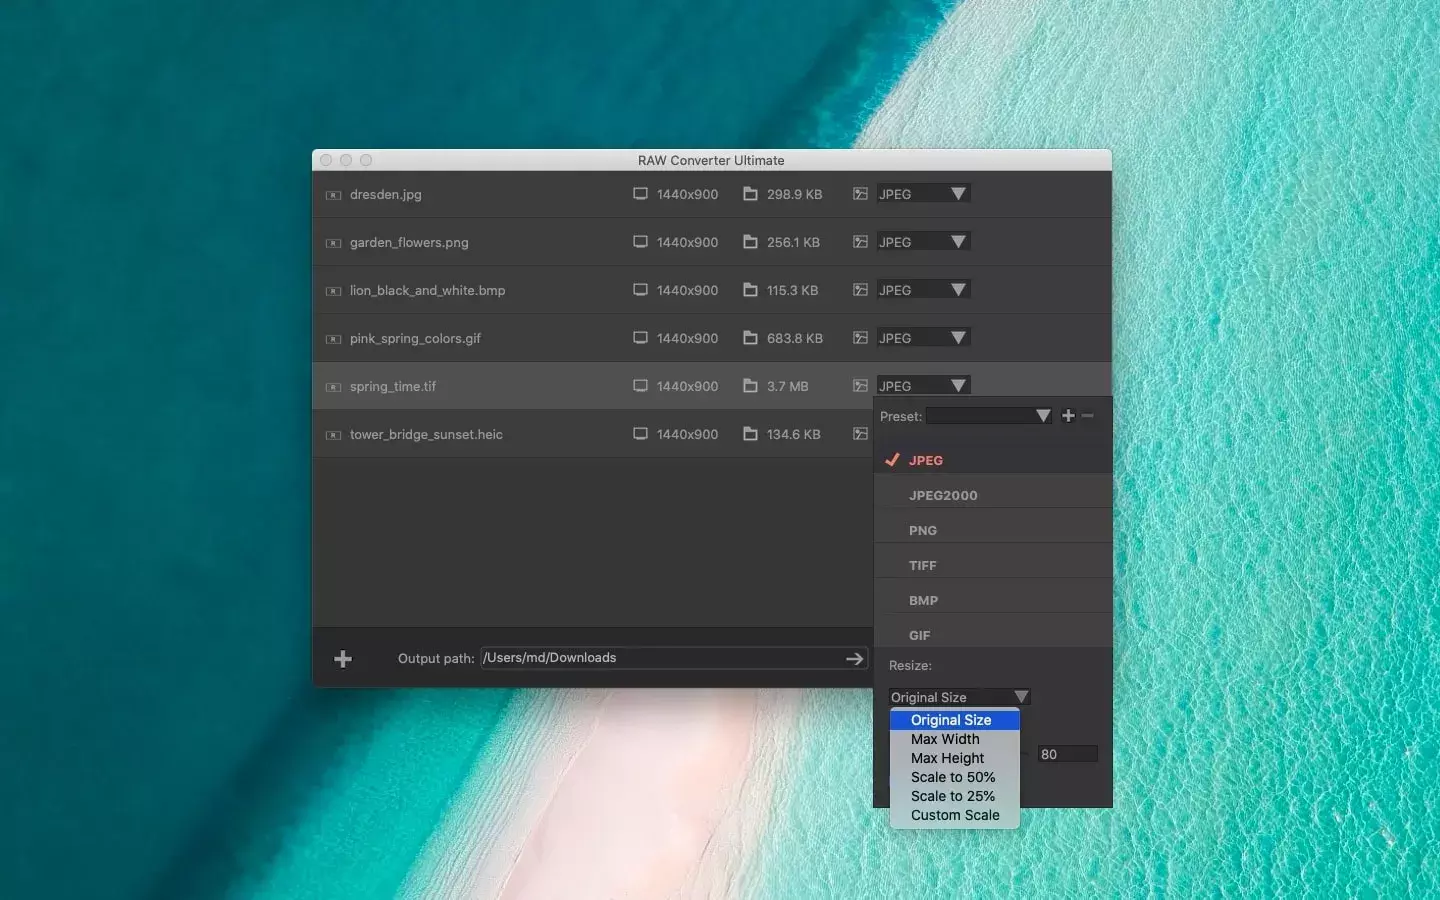The image size is (1440, 900).
Task: Click the Output path text field
Action: pos(660,658)
